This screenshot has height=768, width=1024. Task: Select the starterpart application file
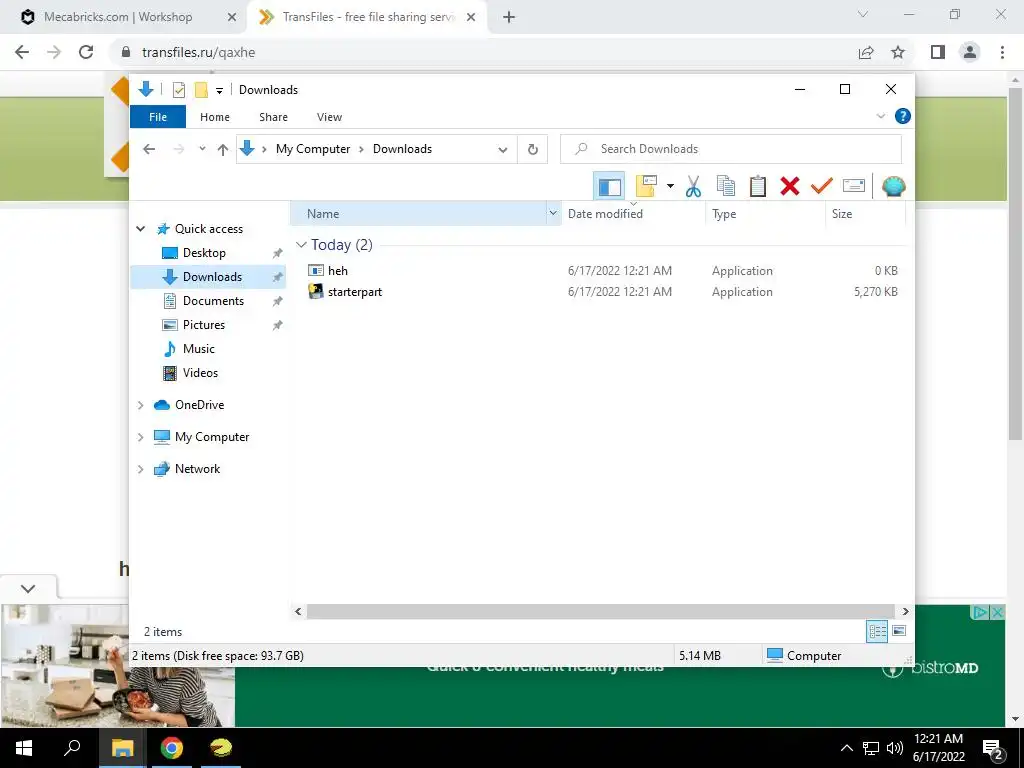[355, 292]
